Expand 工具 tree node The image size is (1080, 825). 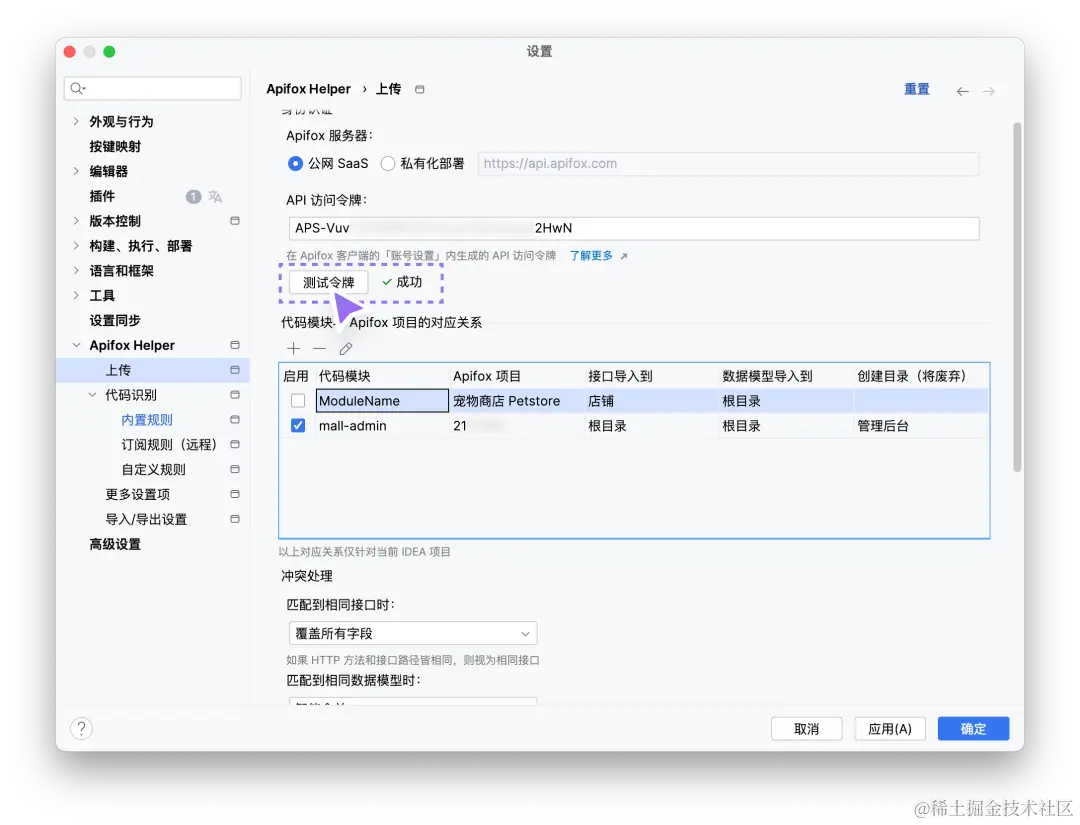(76, 295)
